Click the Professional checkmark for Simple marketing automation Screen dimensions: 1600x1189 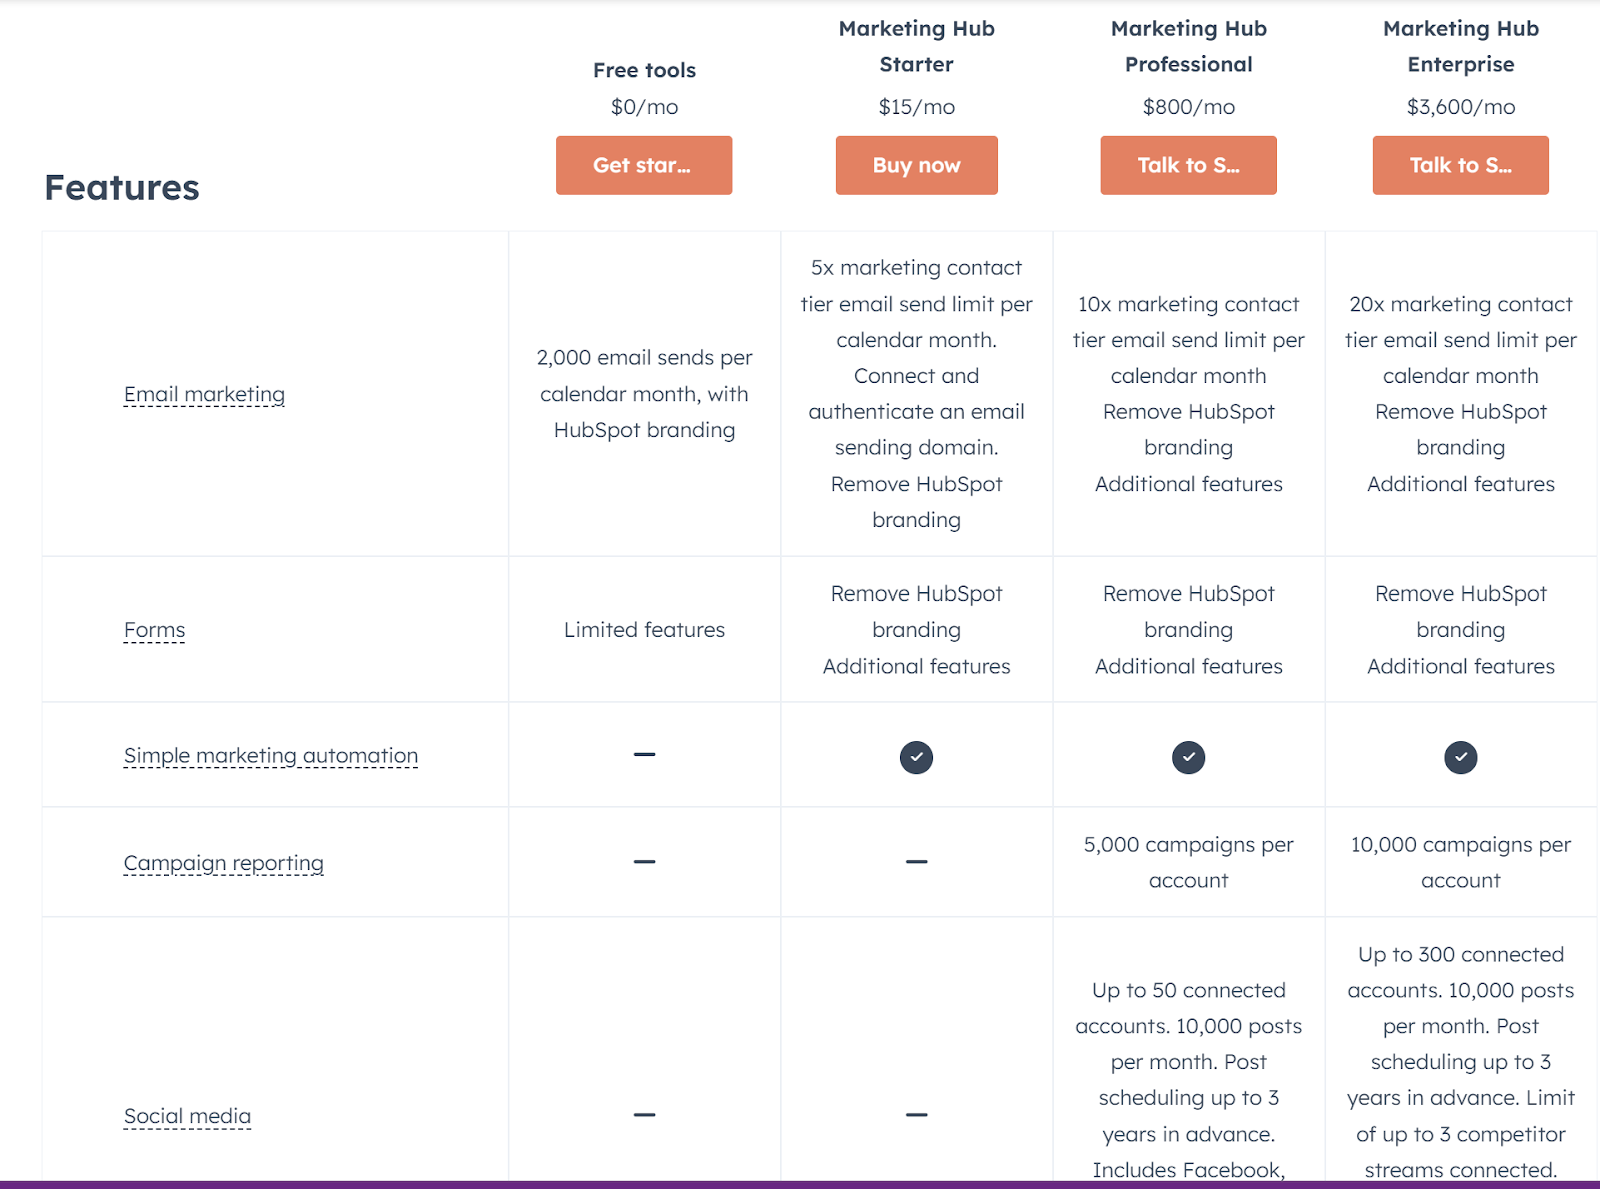pyautogui.click(x=1188, y=757)
